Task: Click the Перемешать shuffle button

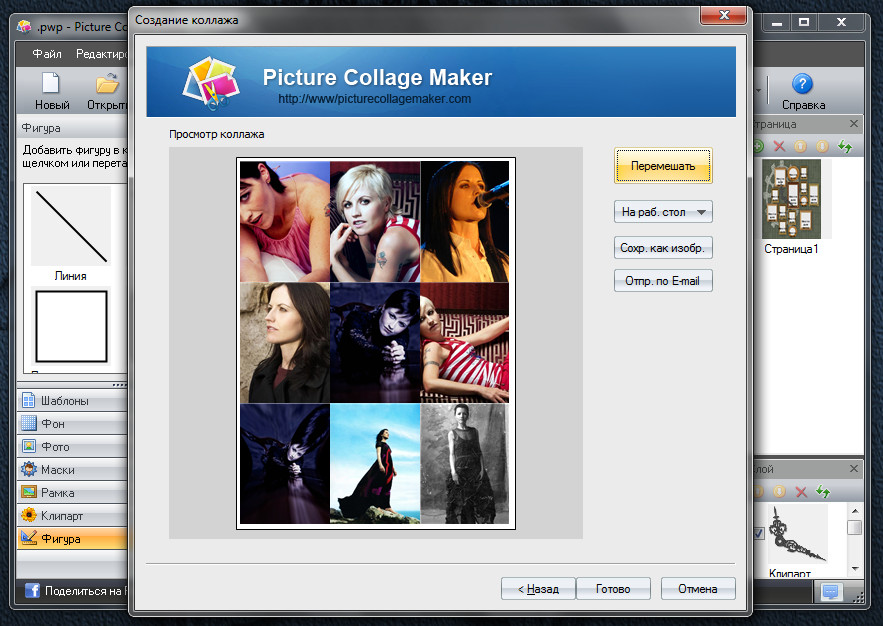Action: (x=663, y=166)
